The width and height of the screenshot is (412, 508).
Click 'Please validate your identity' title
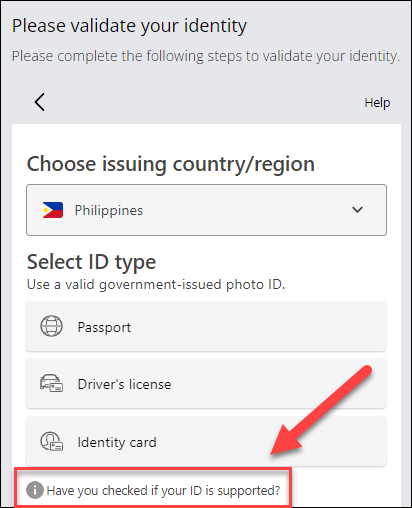(129, 26)
